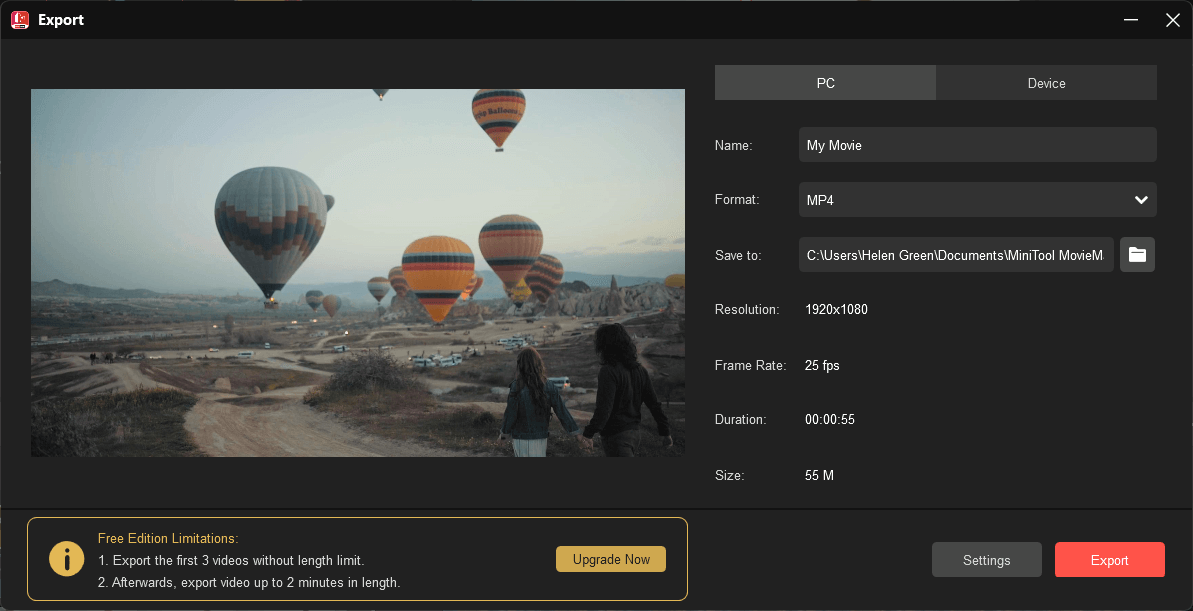Click the Save to label
The height and width of the screenshot is (611, 1193).
click(738, 256)
